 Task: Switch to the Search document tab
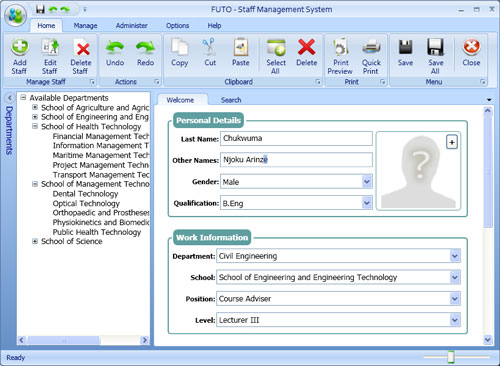231,100
